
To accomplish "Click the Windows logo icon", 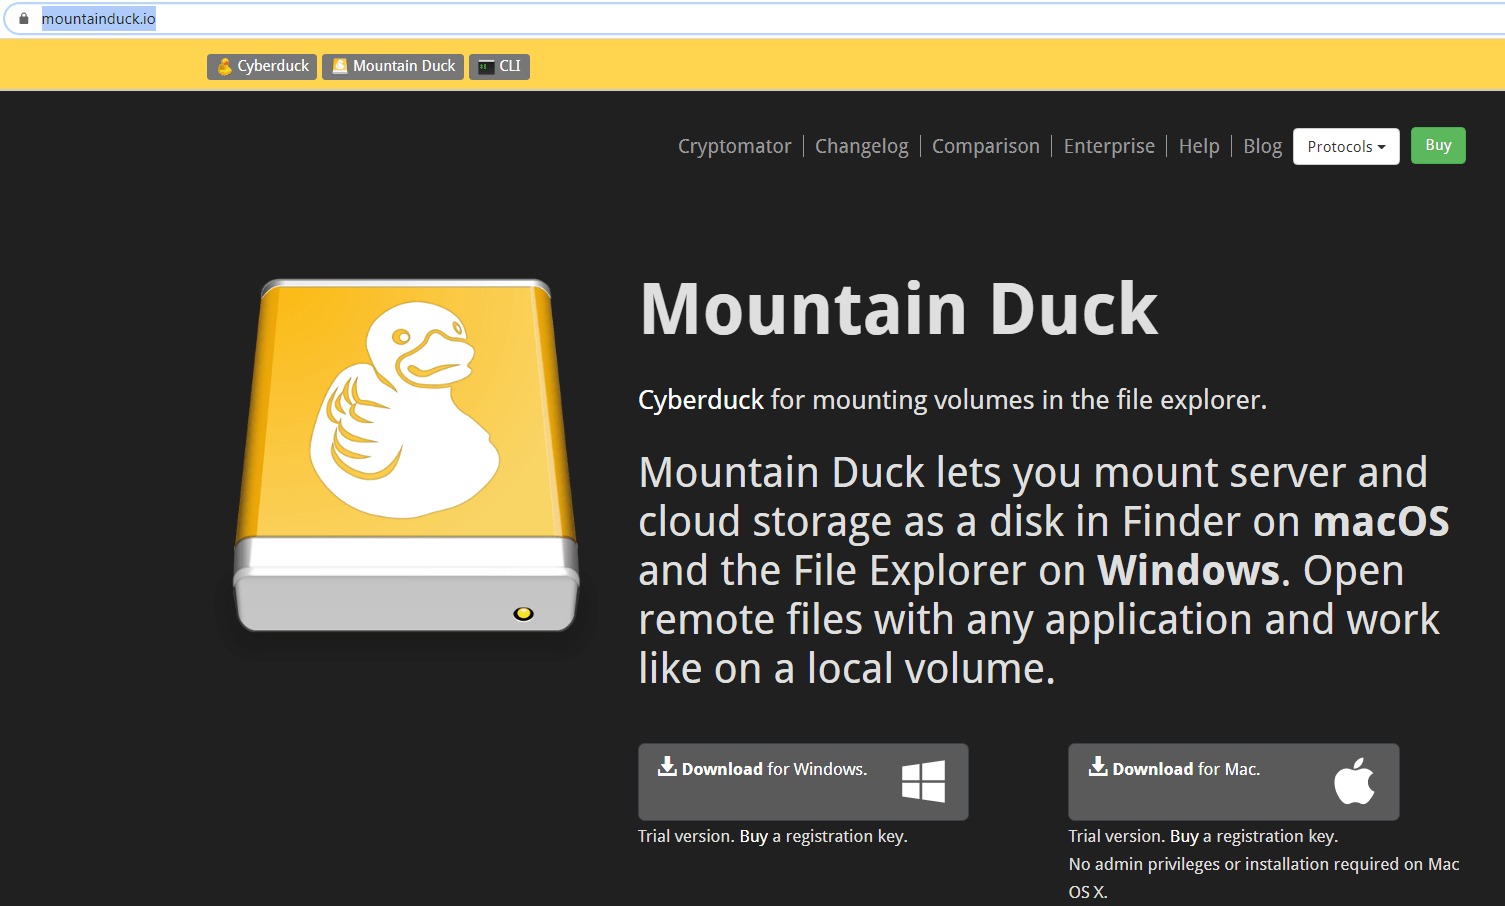I will [x=923, y=781].
